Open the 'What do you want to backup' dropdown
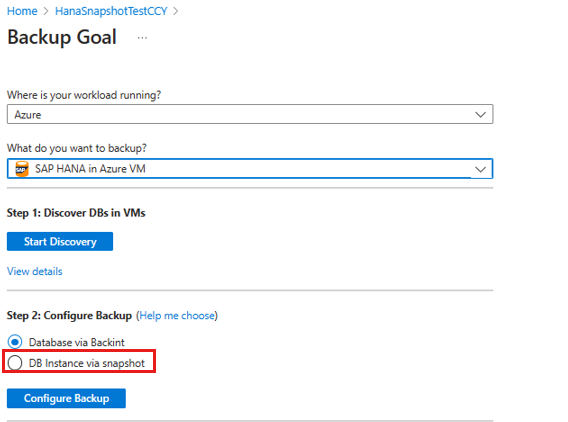Screen dimensions: 568x422 click(x=250, y=169)
